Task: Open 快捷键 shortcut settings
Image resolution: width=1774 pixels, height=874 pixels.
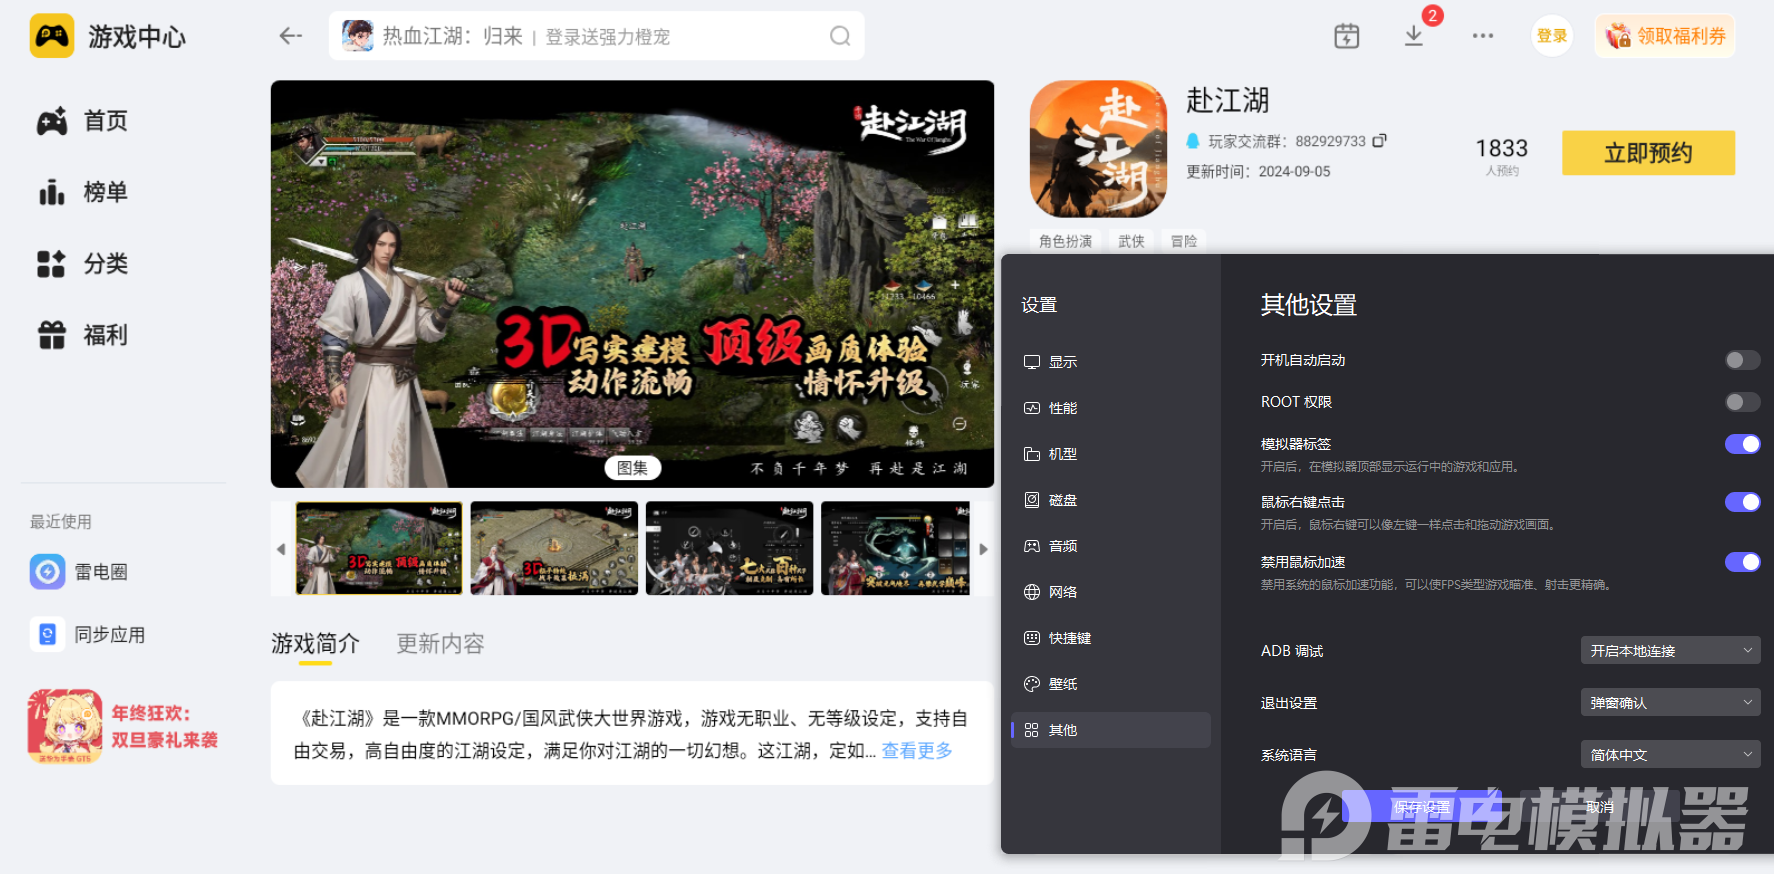Action: [1111, 638]
